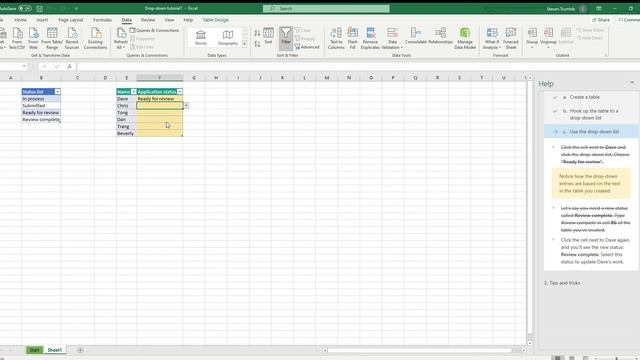Open the Review ribbon tab

point(148,20)
